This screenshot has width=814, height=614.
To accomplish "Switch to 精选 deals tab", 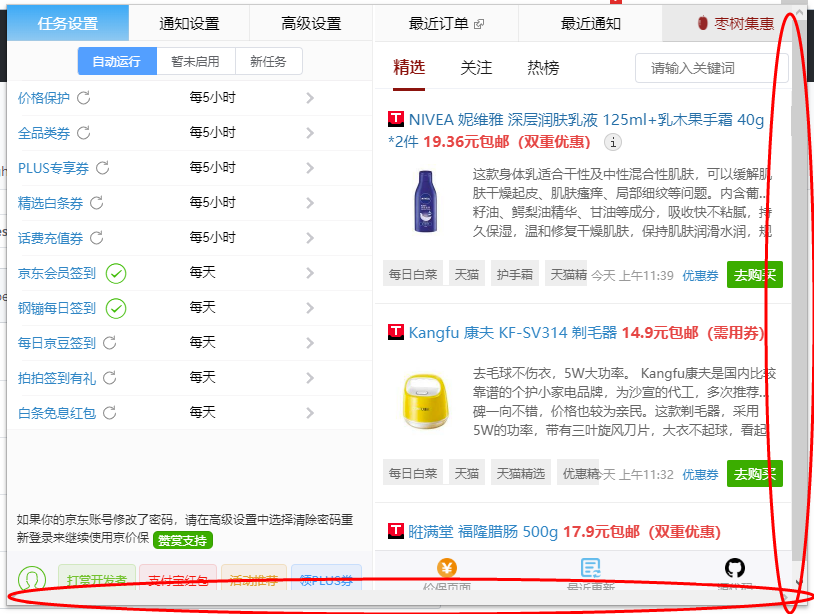I will point(409,68).
